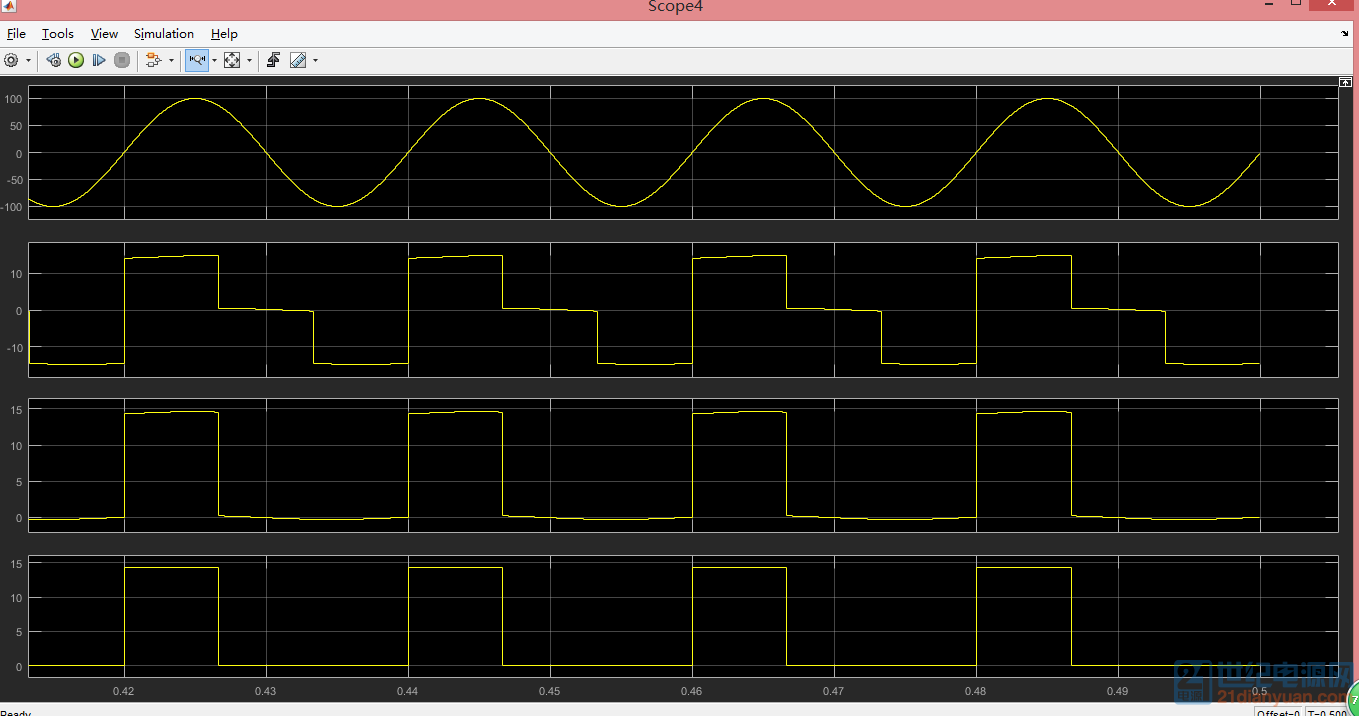Maximize axes using top-right plot icon
Viewport: 1359px width, 716px height.
(x=1345, y=81)
